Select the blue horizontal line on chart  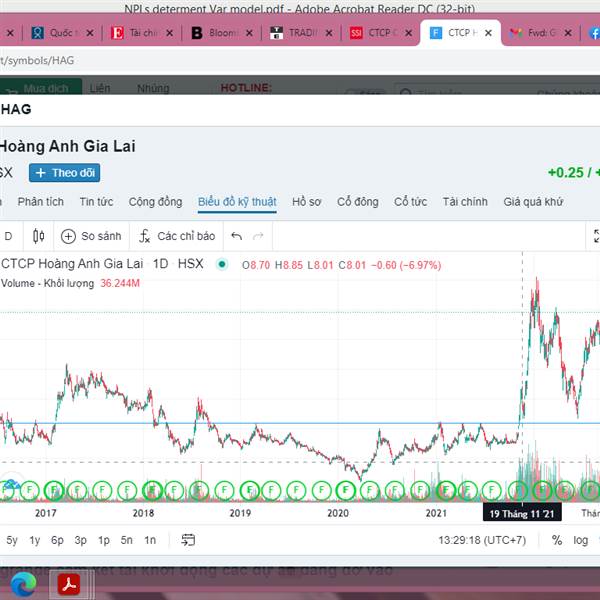(x=300, y=423)
